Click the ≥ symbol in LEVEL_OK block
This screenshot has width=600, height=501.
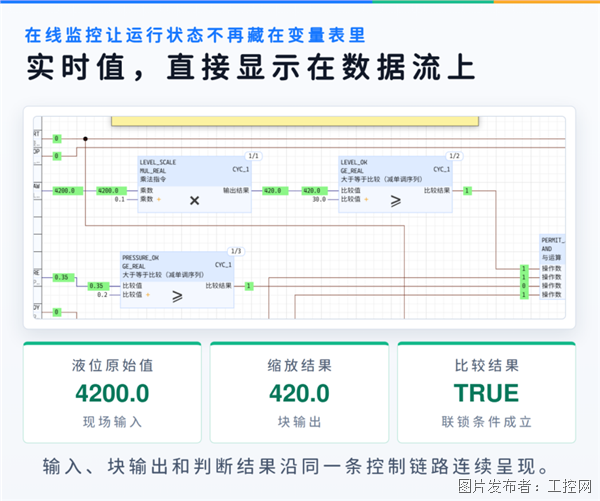pyautogui.click(x=396, y=201)
